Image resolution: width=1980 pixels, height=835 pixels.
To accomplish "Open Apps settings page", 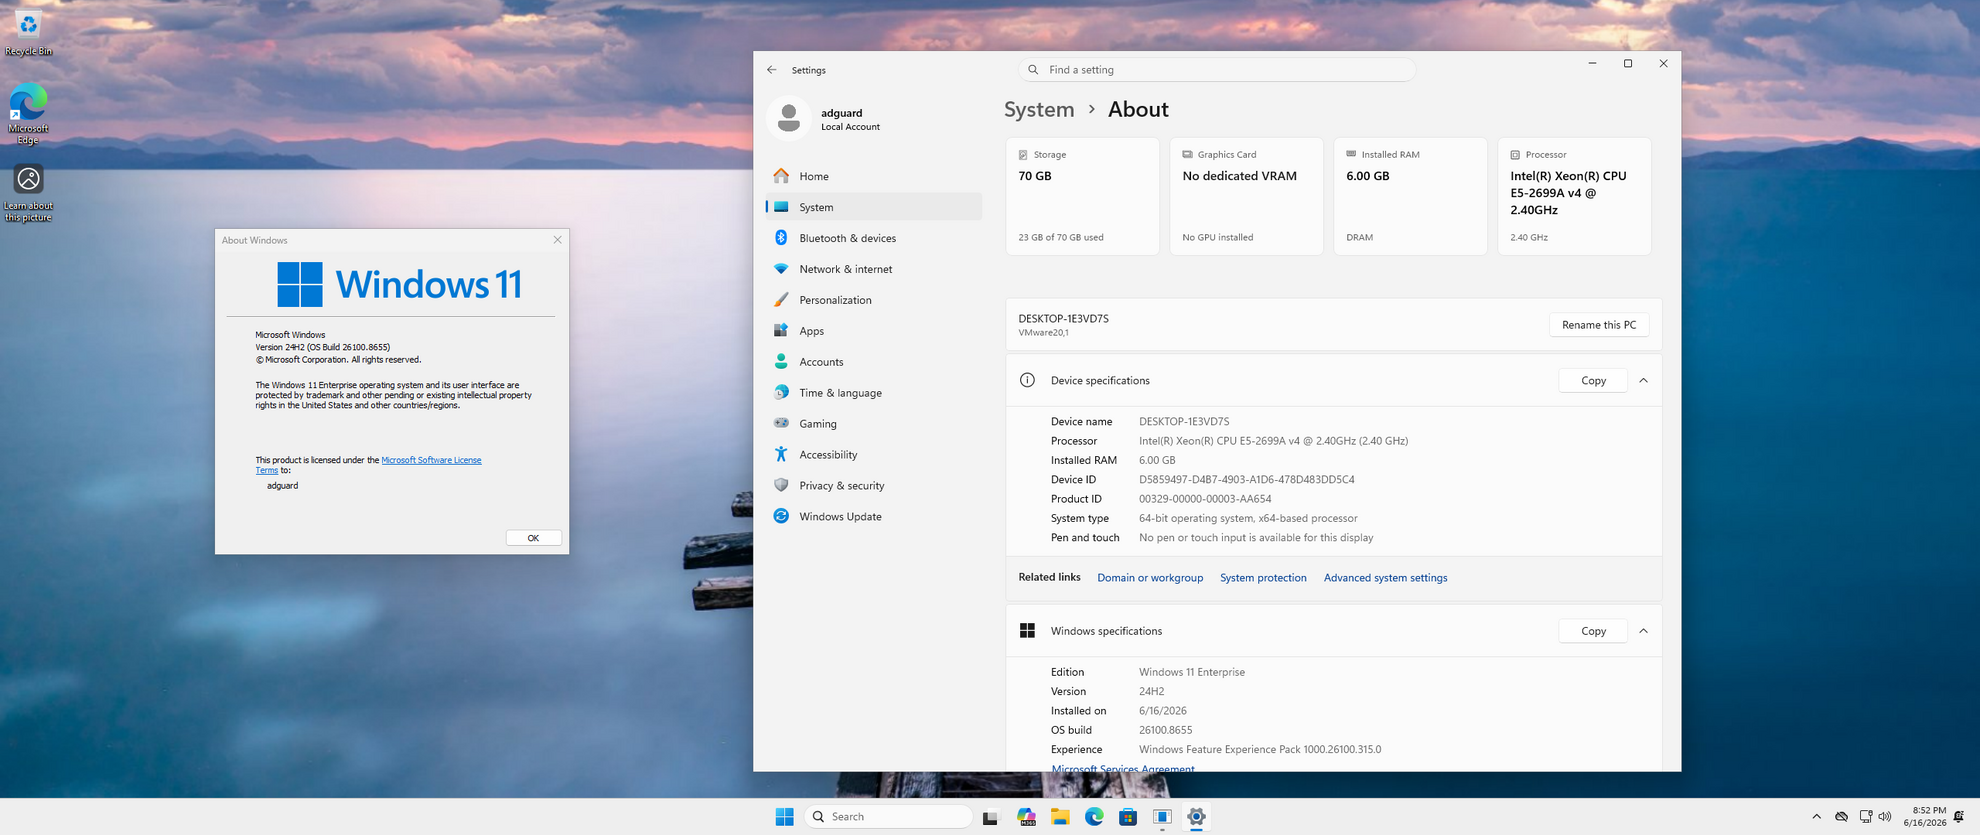I will (873, 331).
